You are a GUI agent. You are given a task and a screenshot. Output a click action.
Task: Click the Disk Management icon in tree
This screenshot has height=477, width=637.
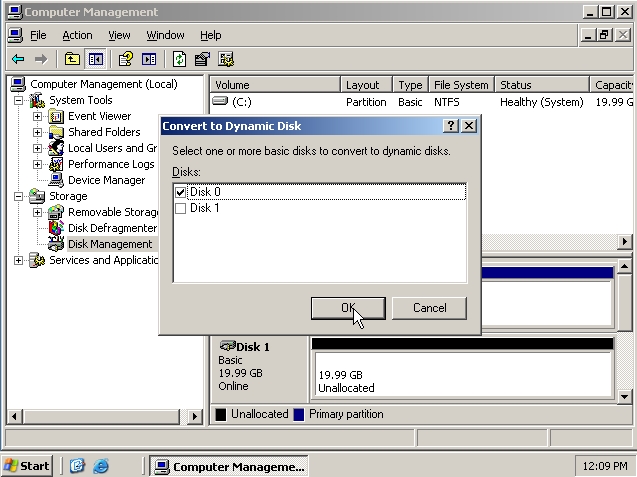[x=56, y=244]
